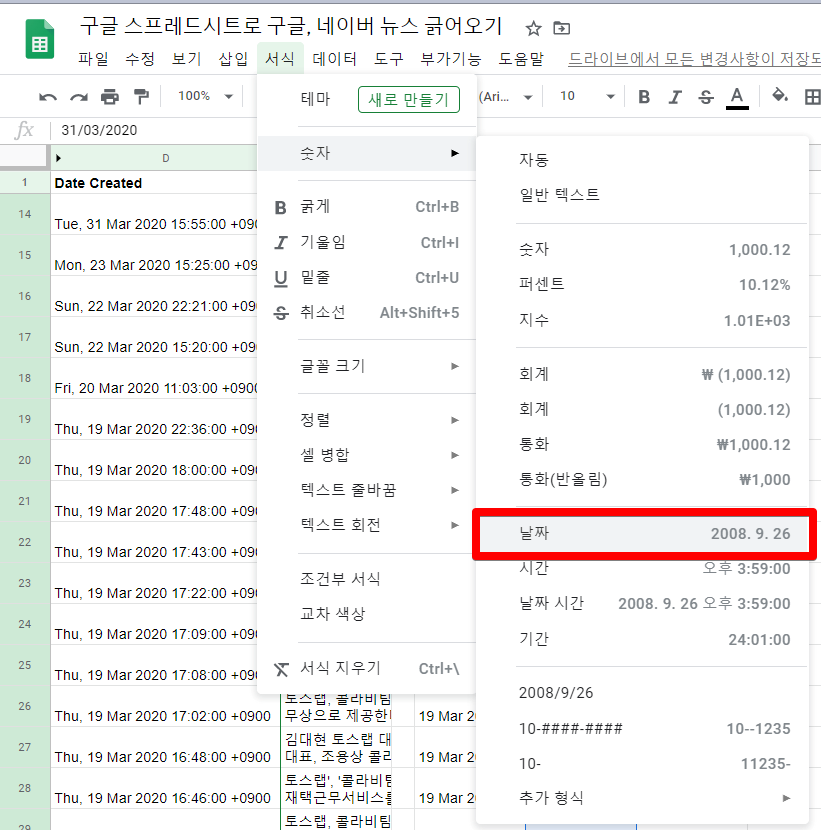Open the 도구 menu
The width and height of the screenshot is (821, 830).
389,59
